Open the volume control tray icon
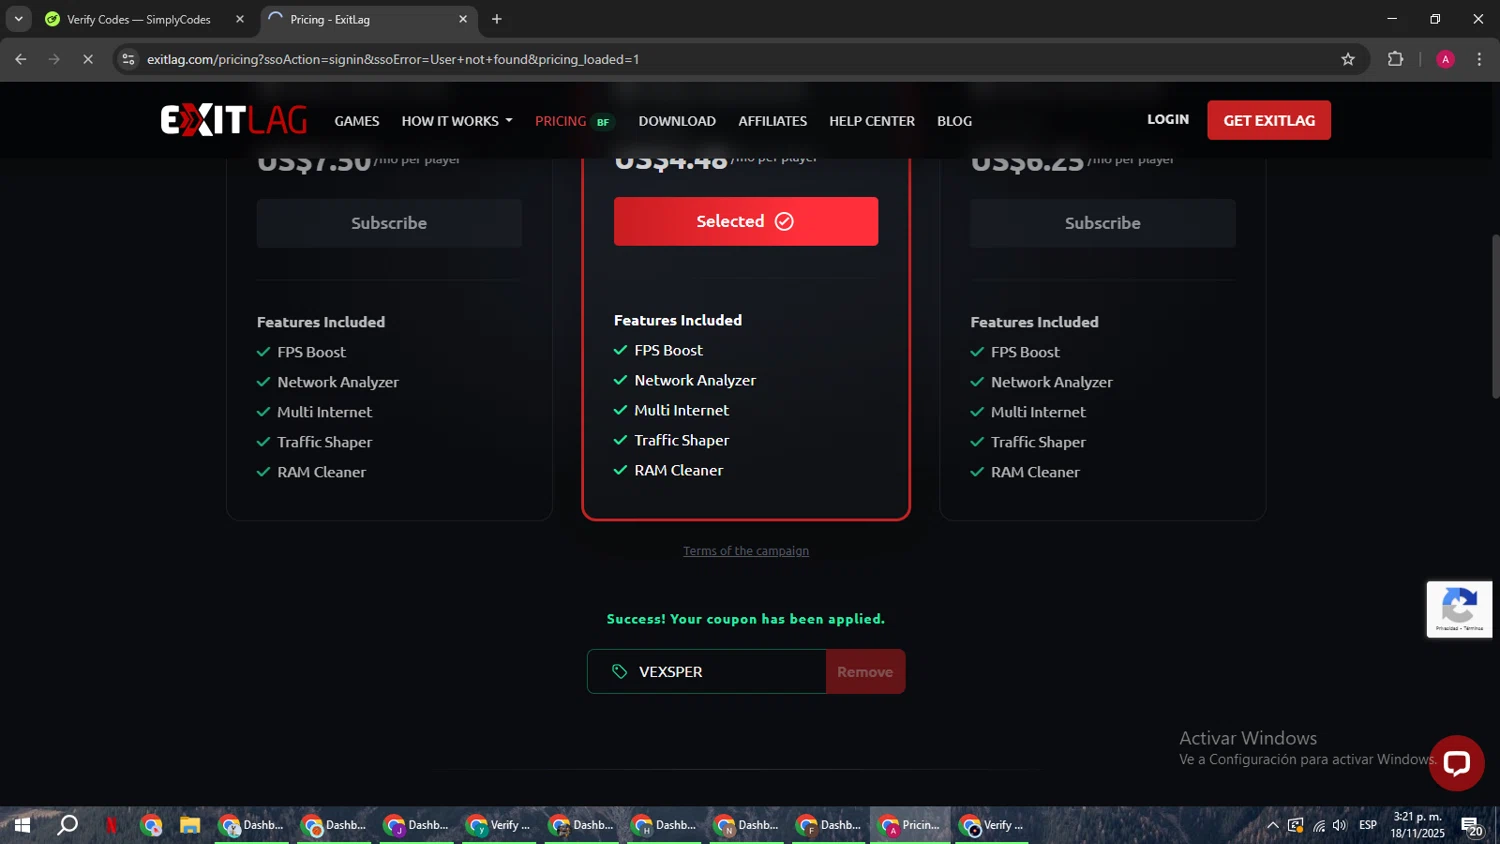The height and width of the screenshot is (844, 1500). point(1340,826)
